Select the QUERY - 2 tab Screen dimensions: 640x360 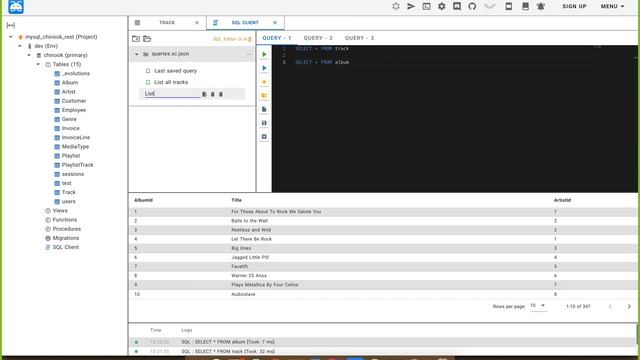point(318,38)
